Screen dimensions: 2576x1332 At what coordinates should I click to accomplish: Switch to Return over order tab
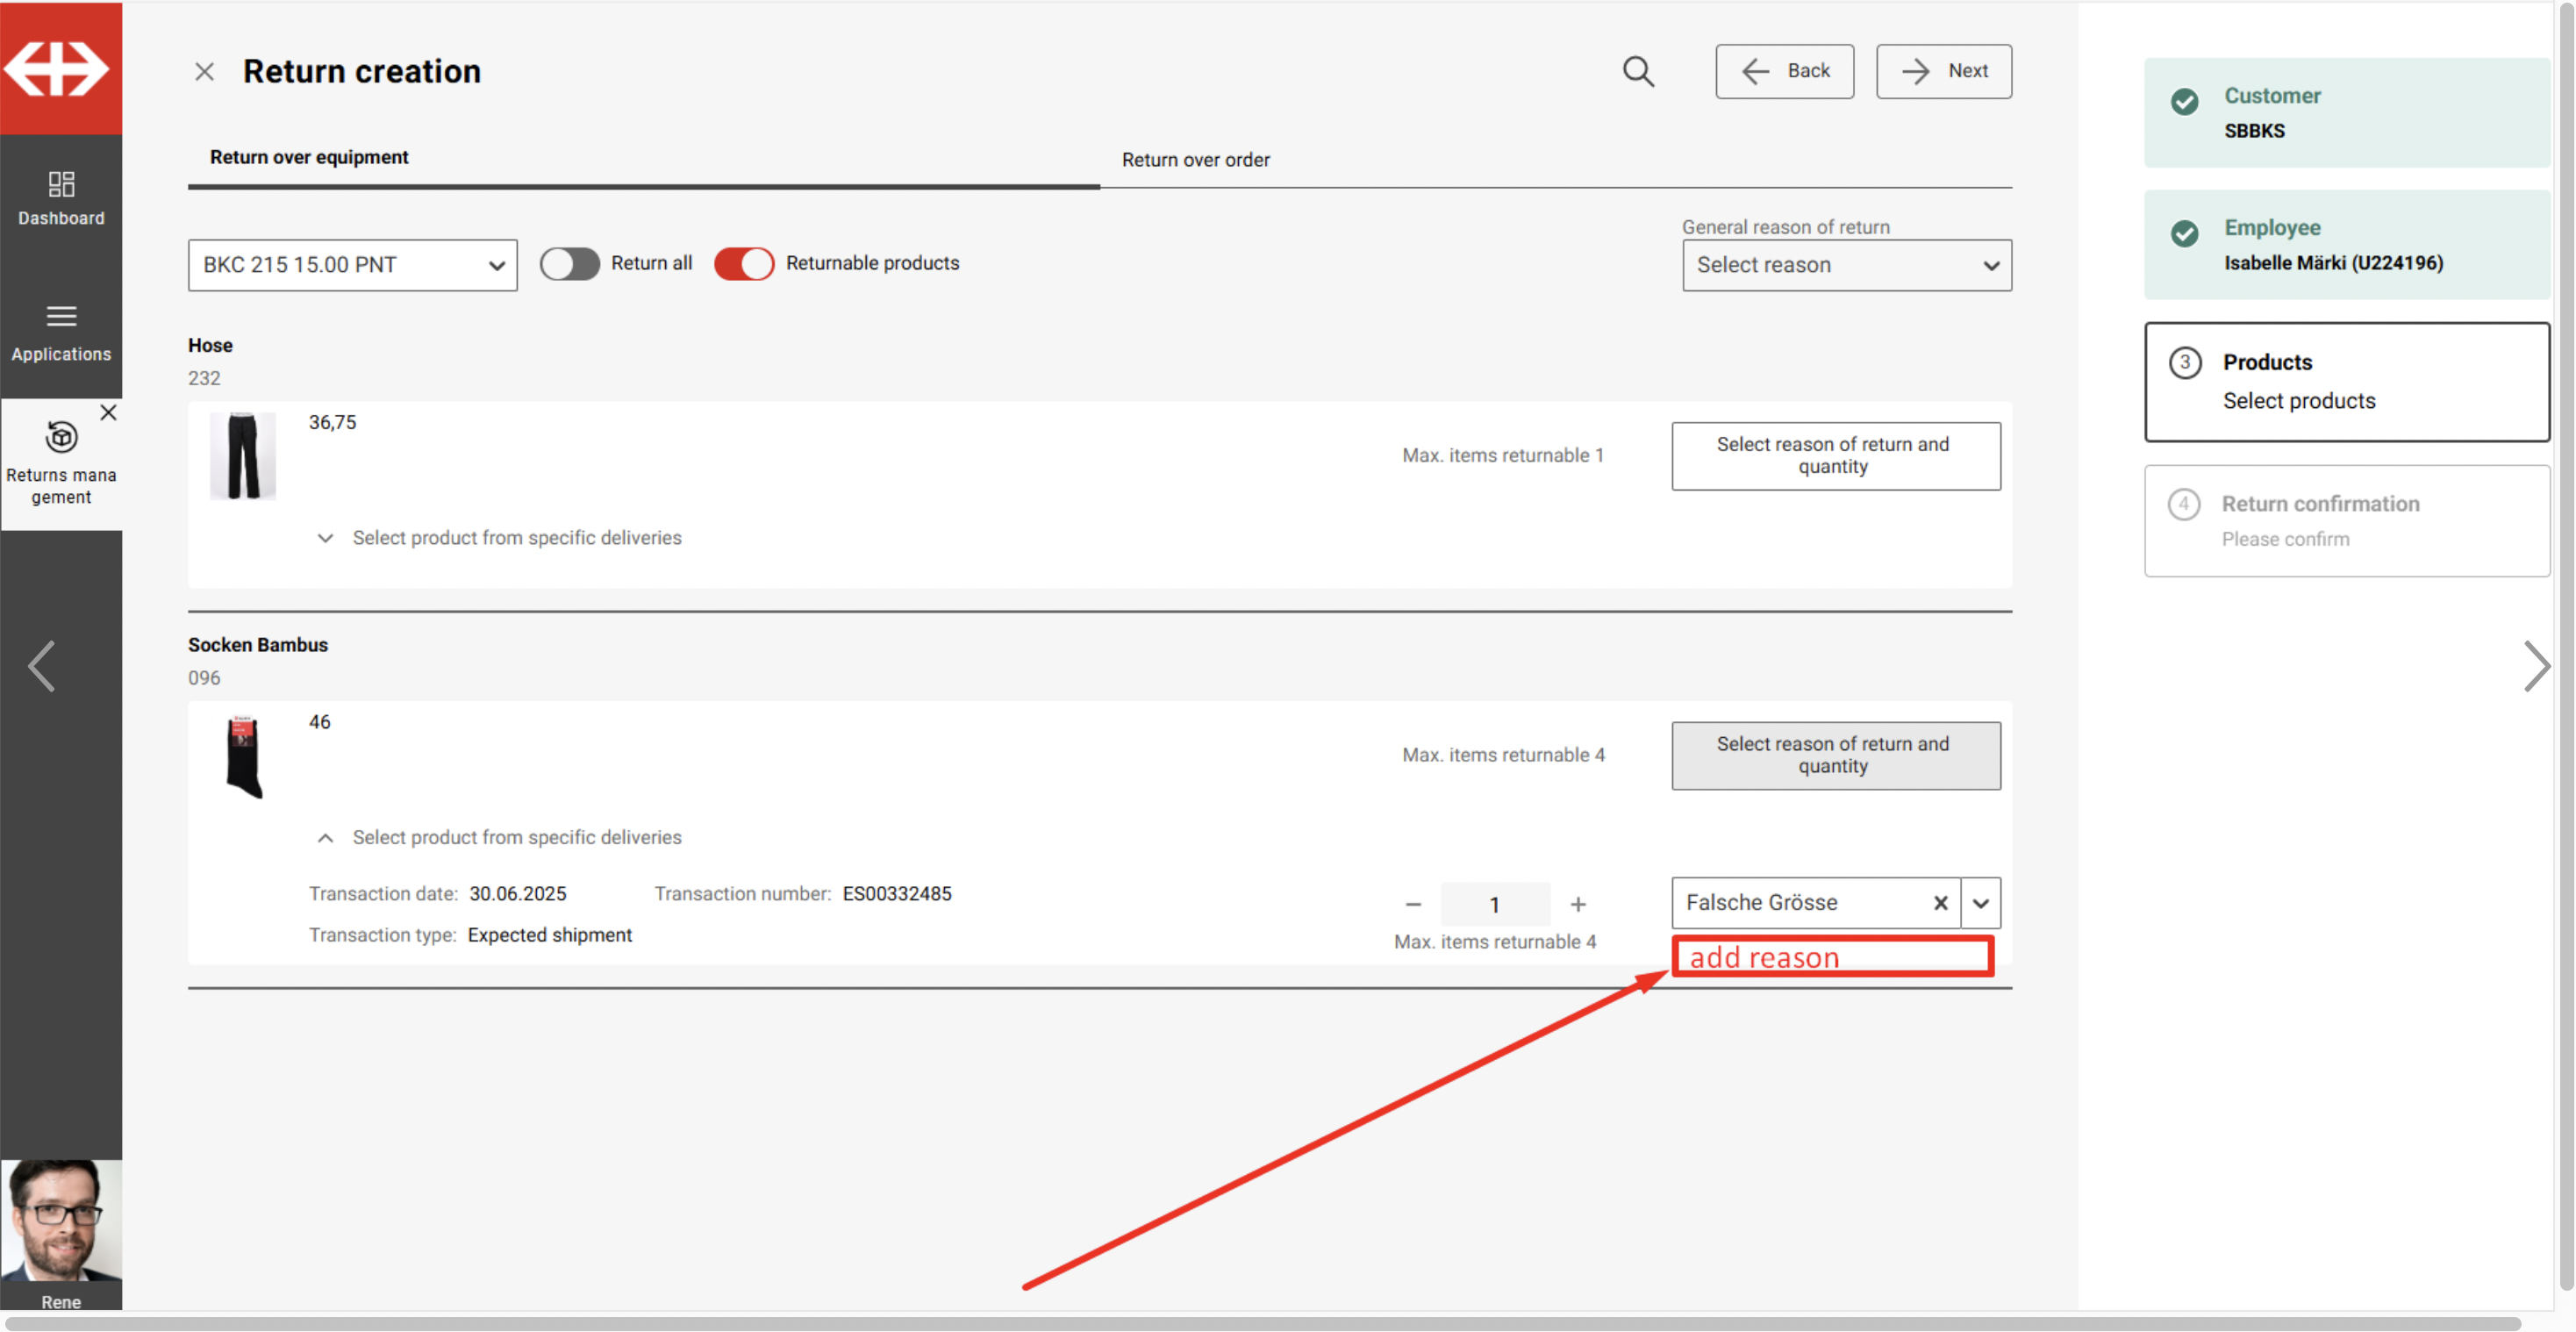(1195, 160)
